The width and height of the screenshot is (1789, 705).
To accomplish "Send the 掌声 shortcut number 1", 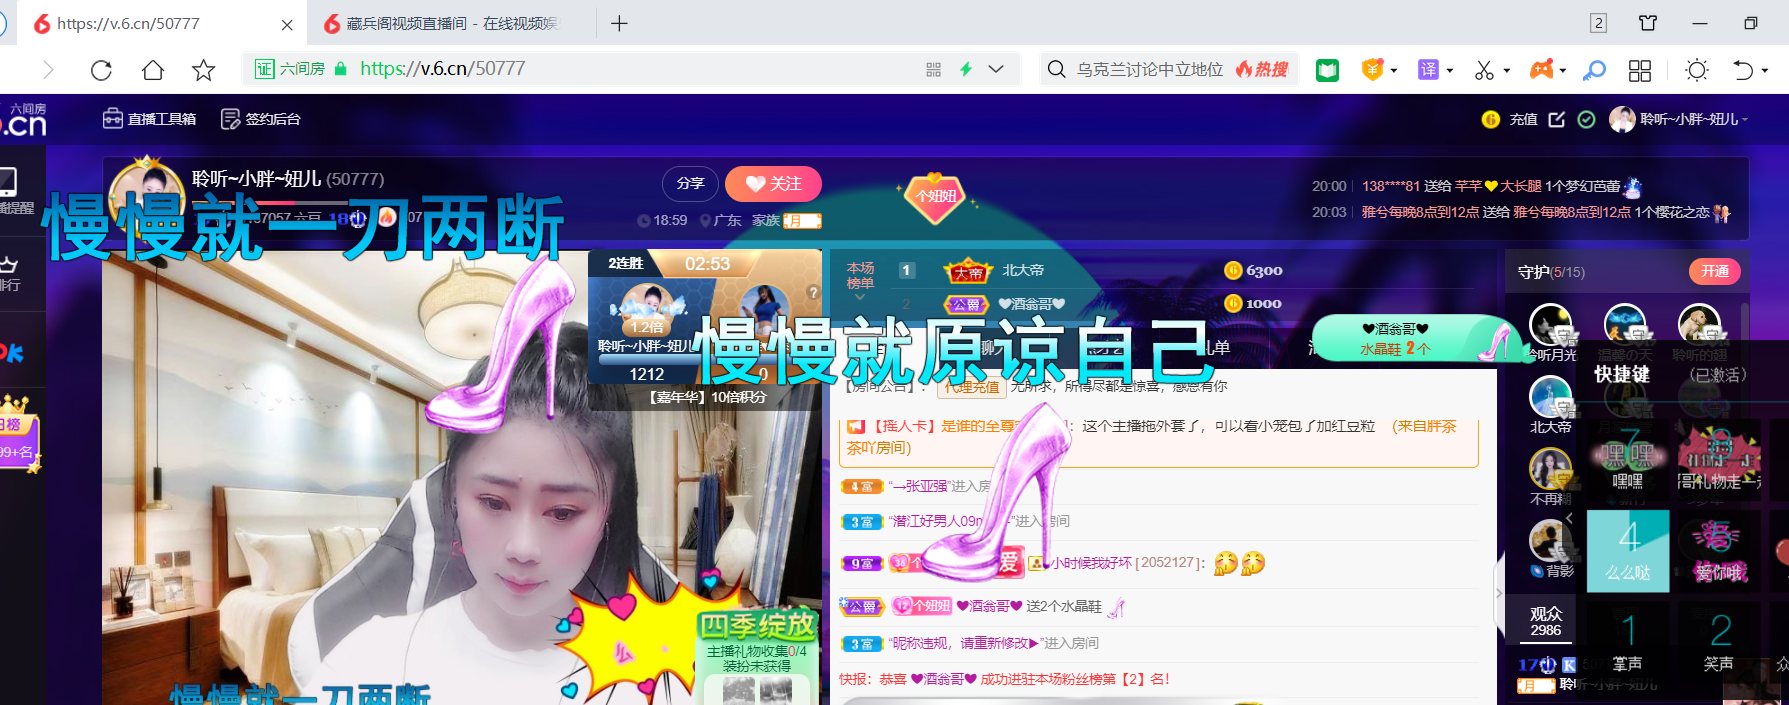I will pos(1628,640).
